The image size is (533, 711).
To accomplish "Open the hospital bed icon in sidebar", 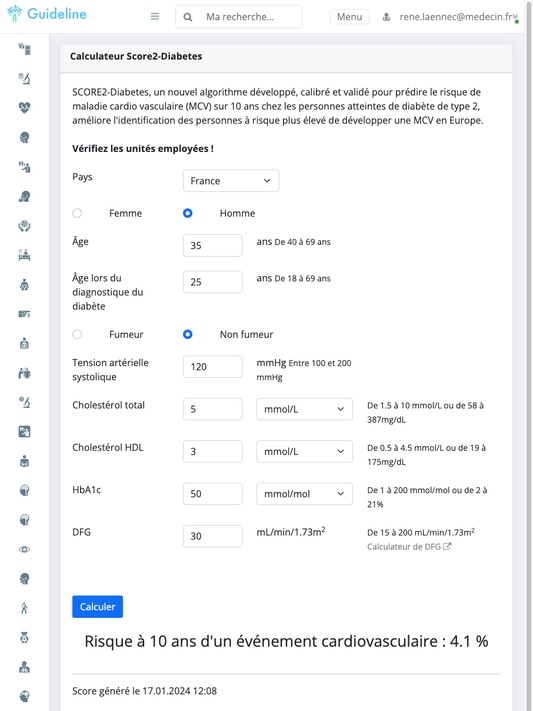I will [24, 255].
